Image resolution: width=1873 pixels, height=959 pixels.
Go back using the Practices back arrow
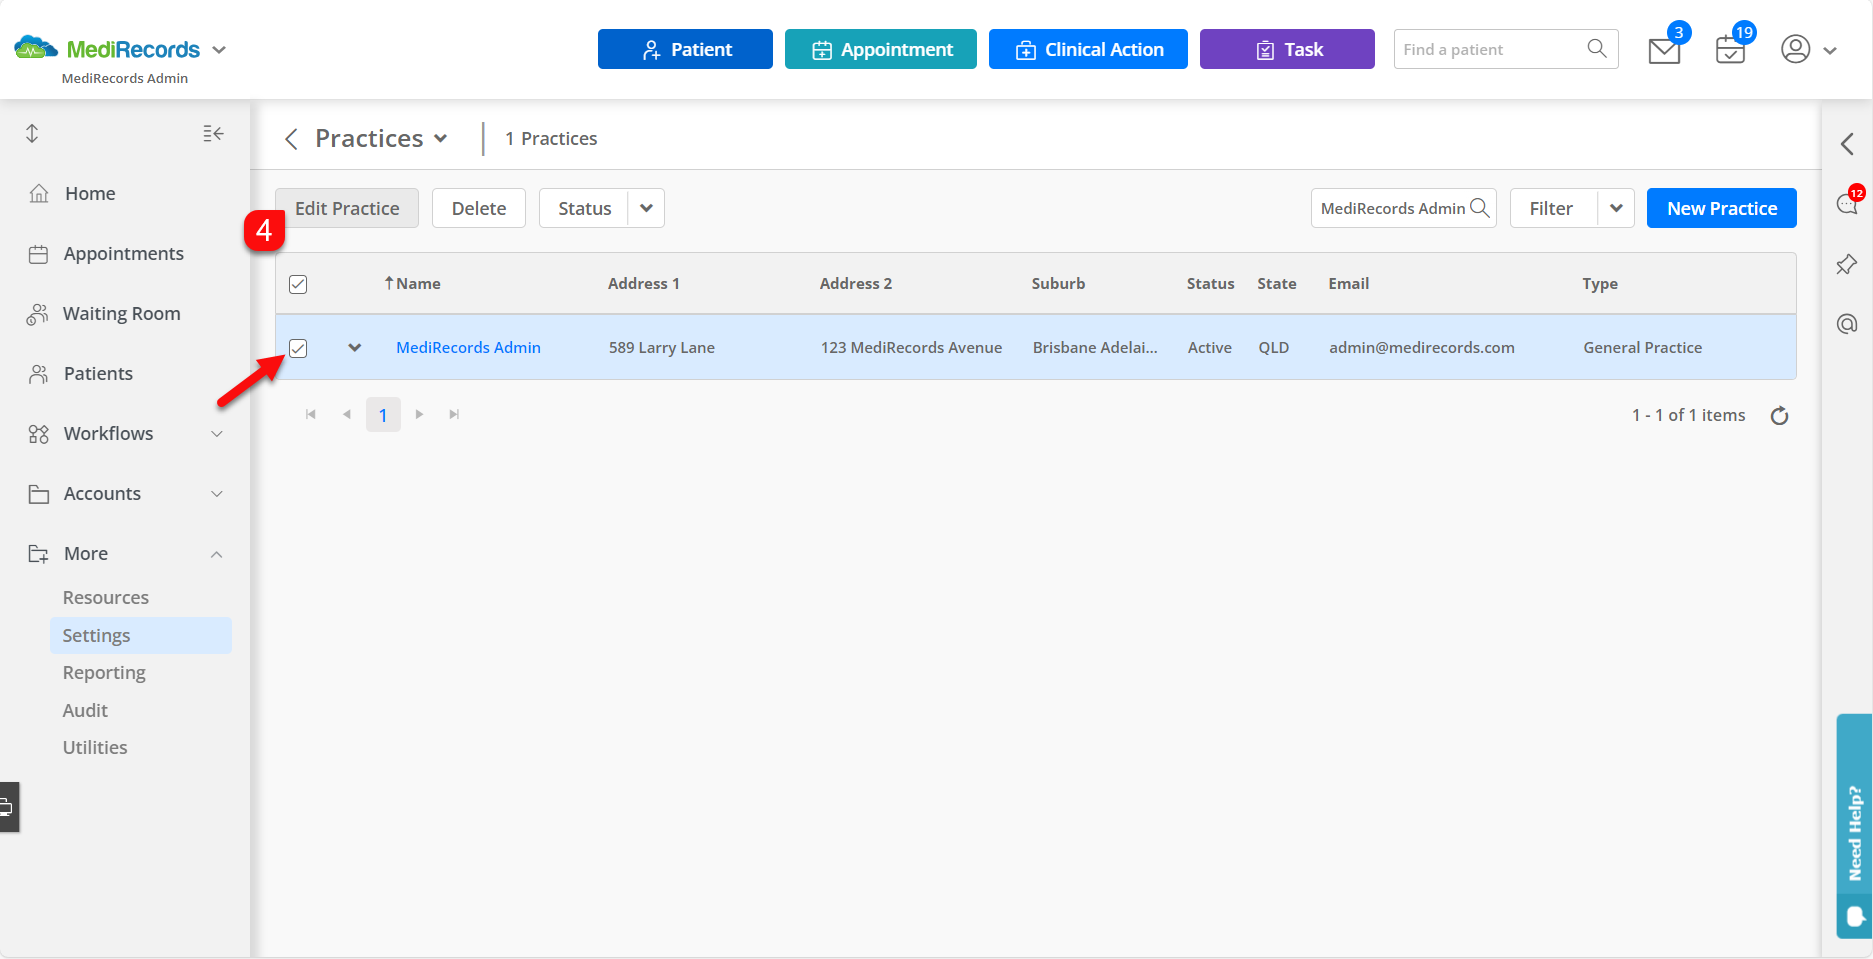tap(292, 139)
